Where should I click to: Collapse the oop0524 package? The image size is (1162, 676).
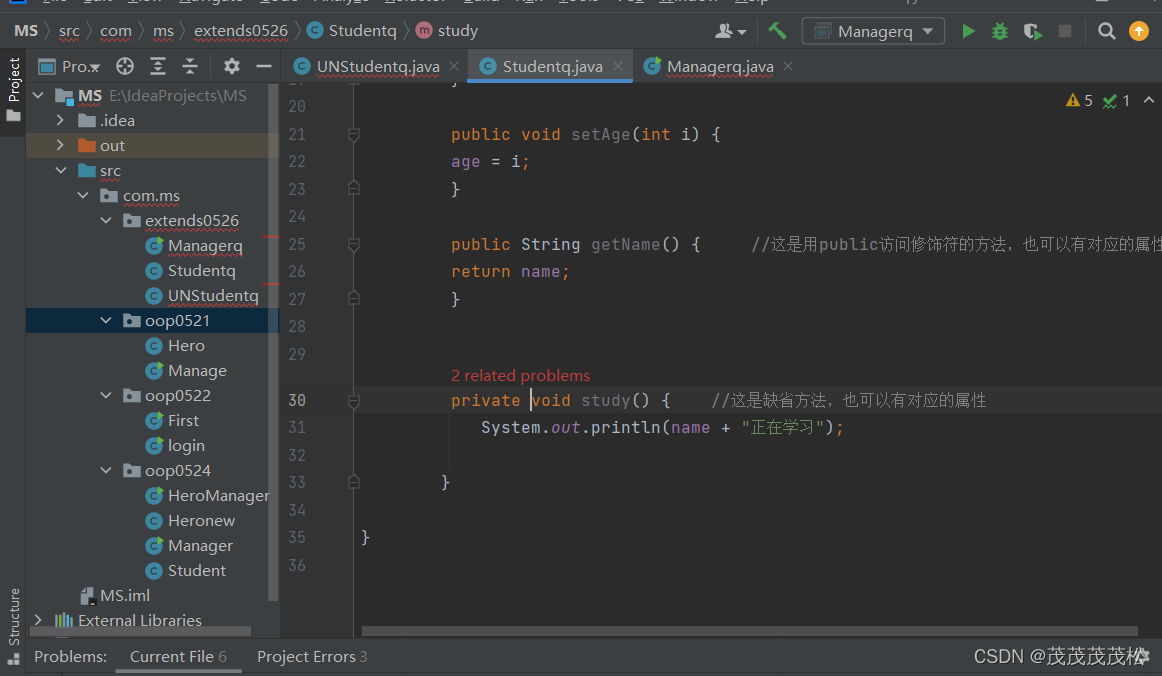point(106,471)
